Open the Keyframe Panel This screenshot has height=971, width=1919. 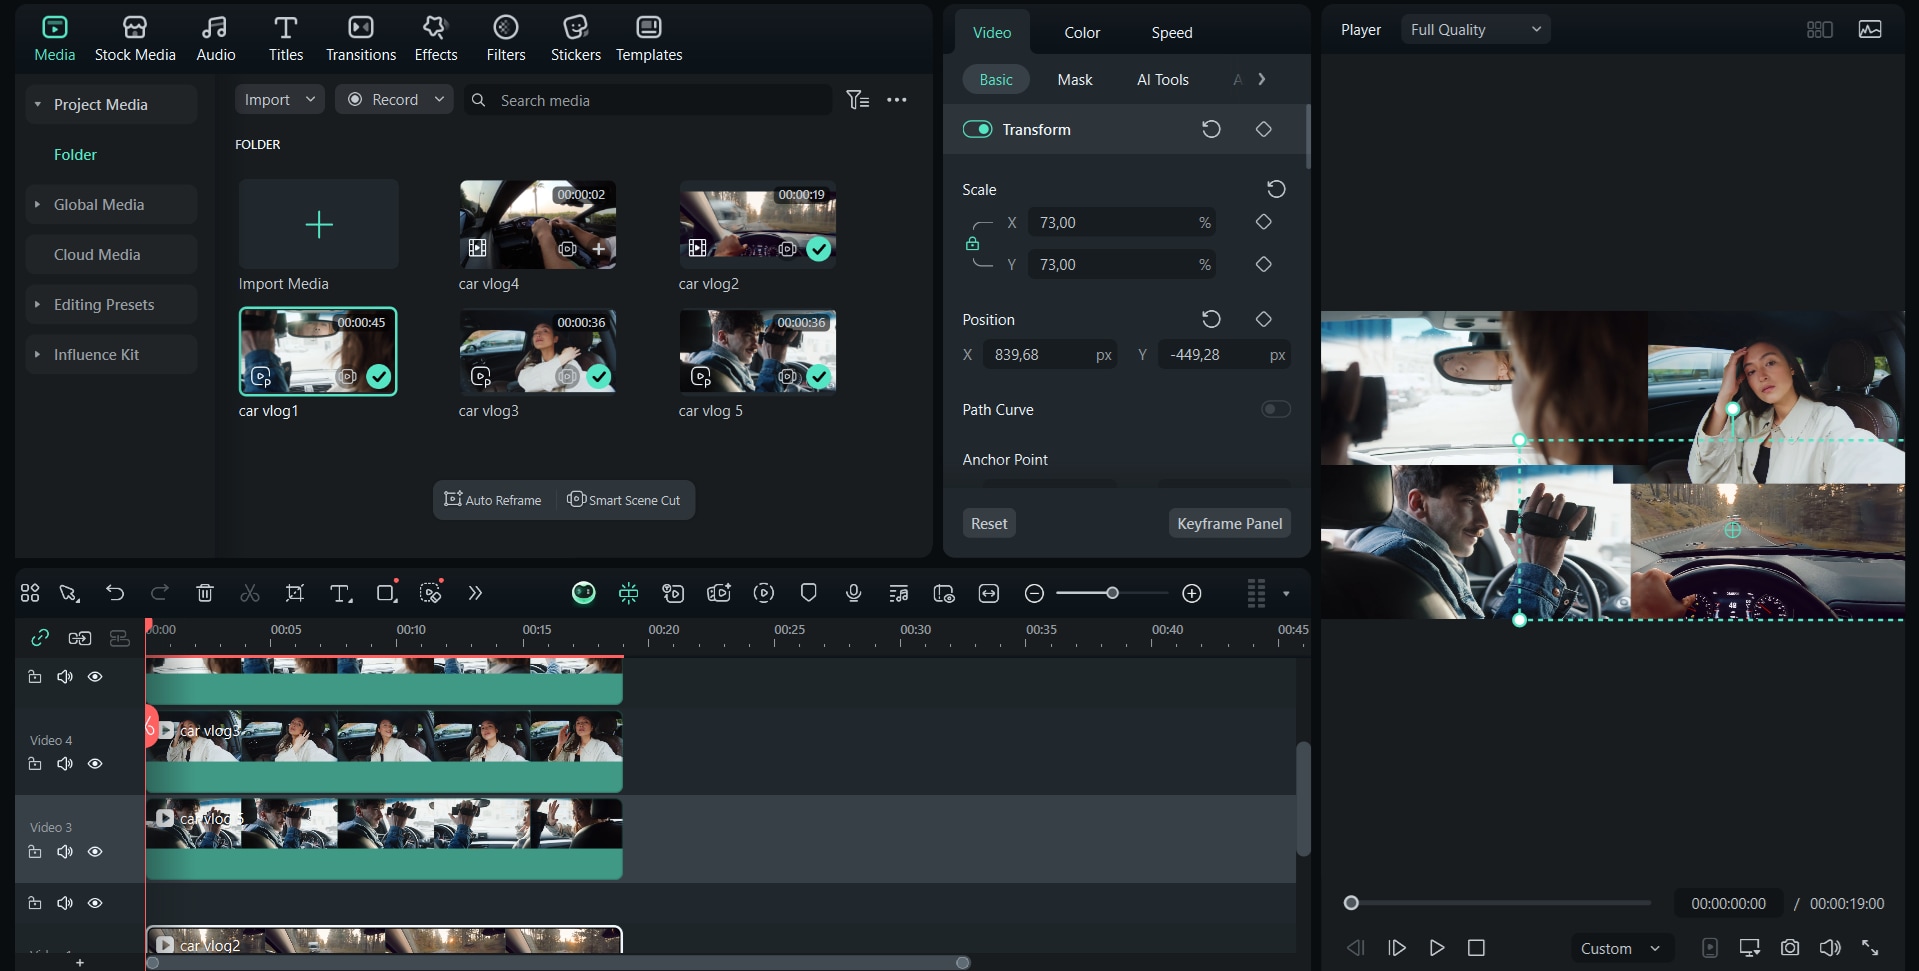pyautogui.click(x=1230, y=523)
